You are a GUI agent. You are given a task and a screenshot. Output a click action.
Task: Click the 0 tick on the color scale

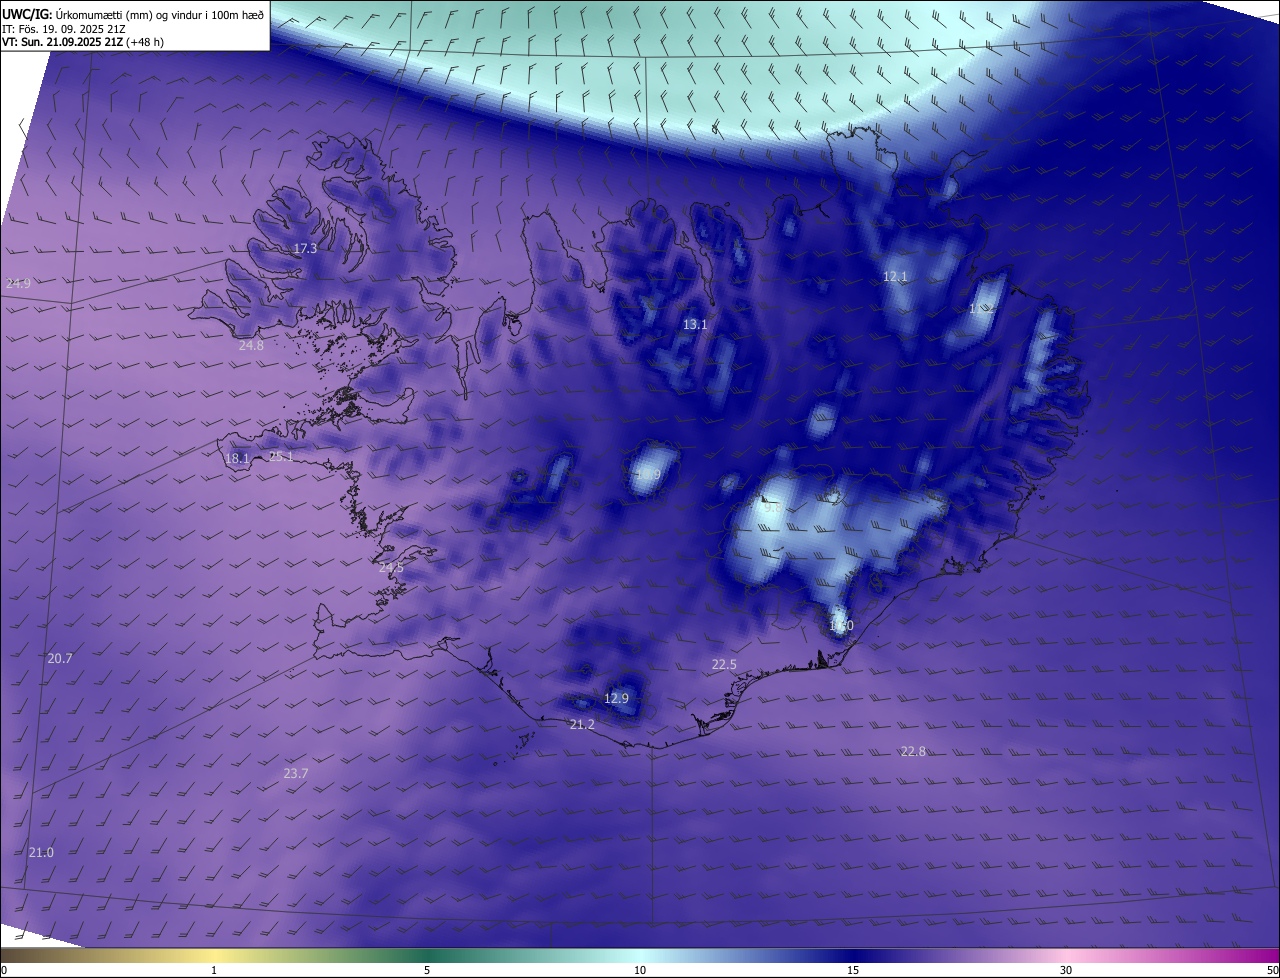pos(4,970)
